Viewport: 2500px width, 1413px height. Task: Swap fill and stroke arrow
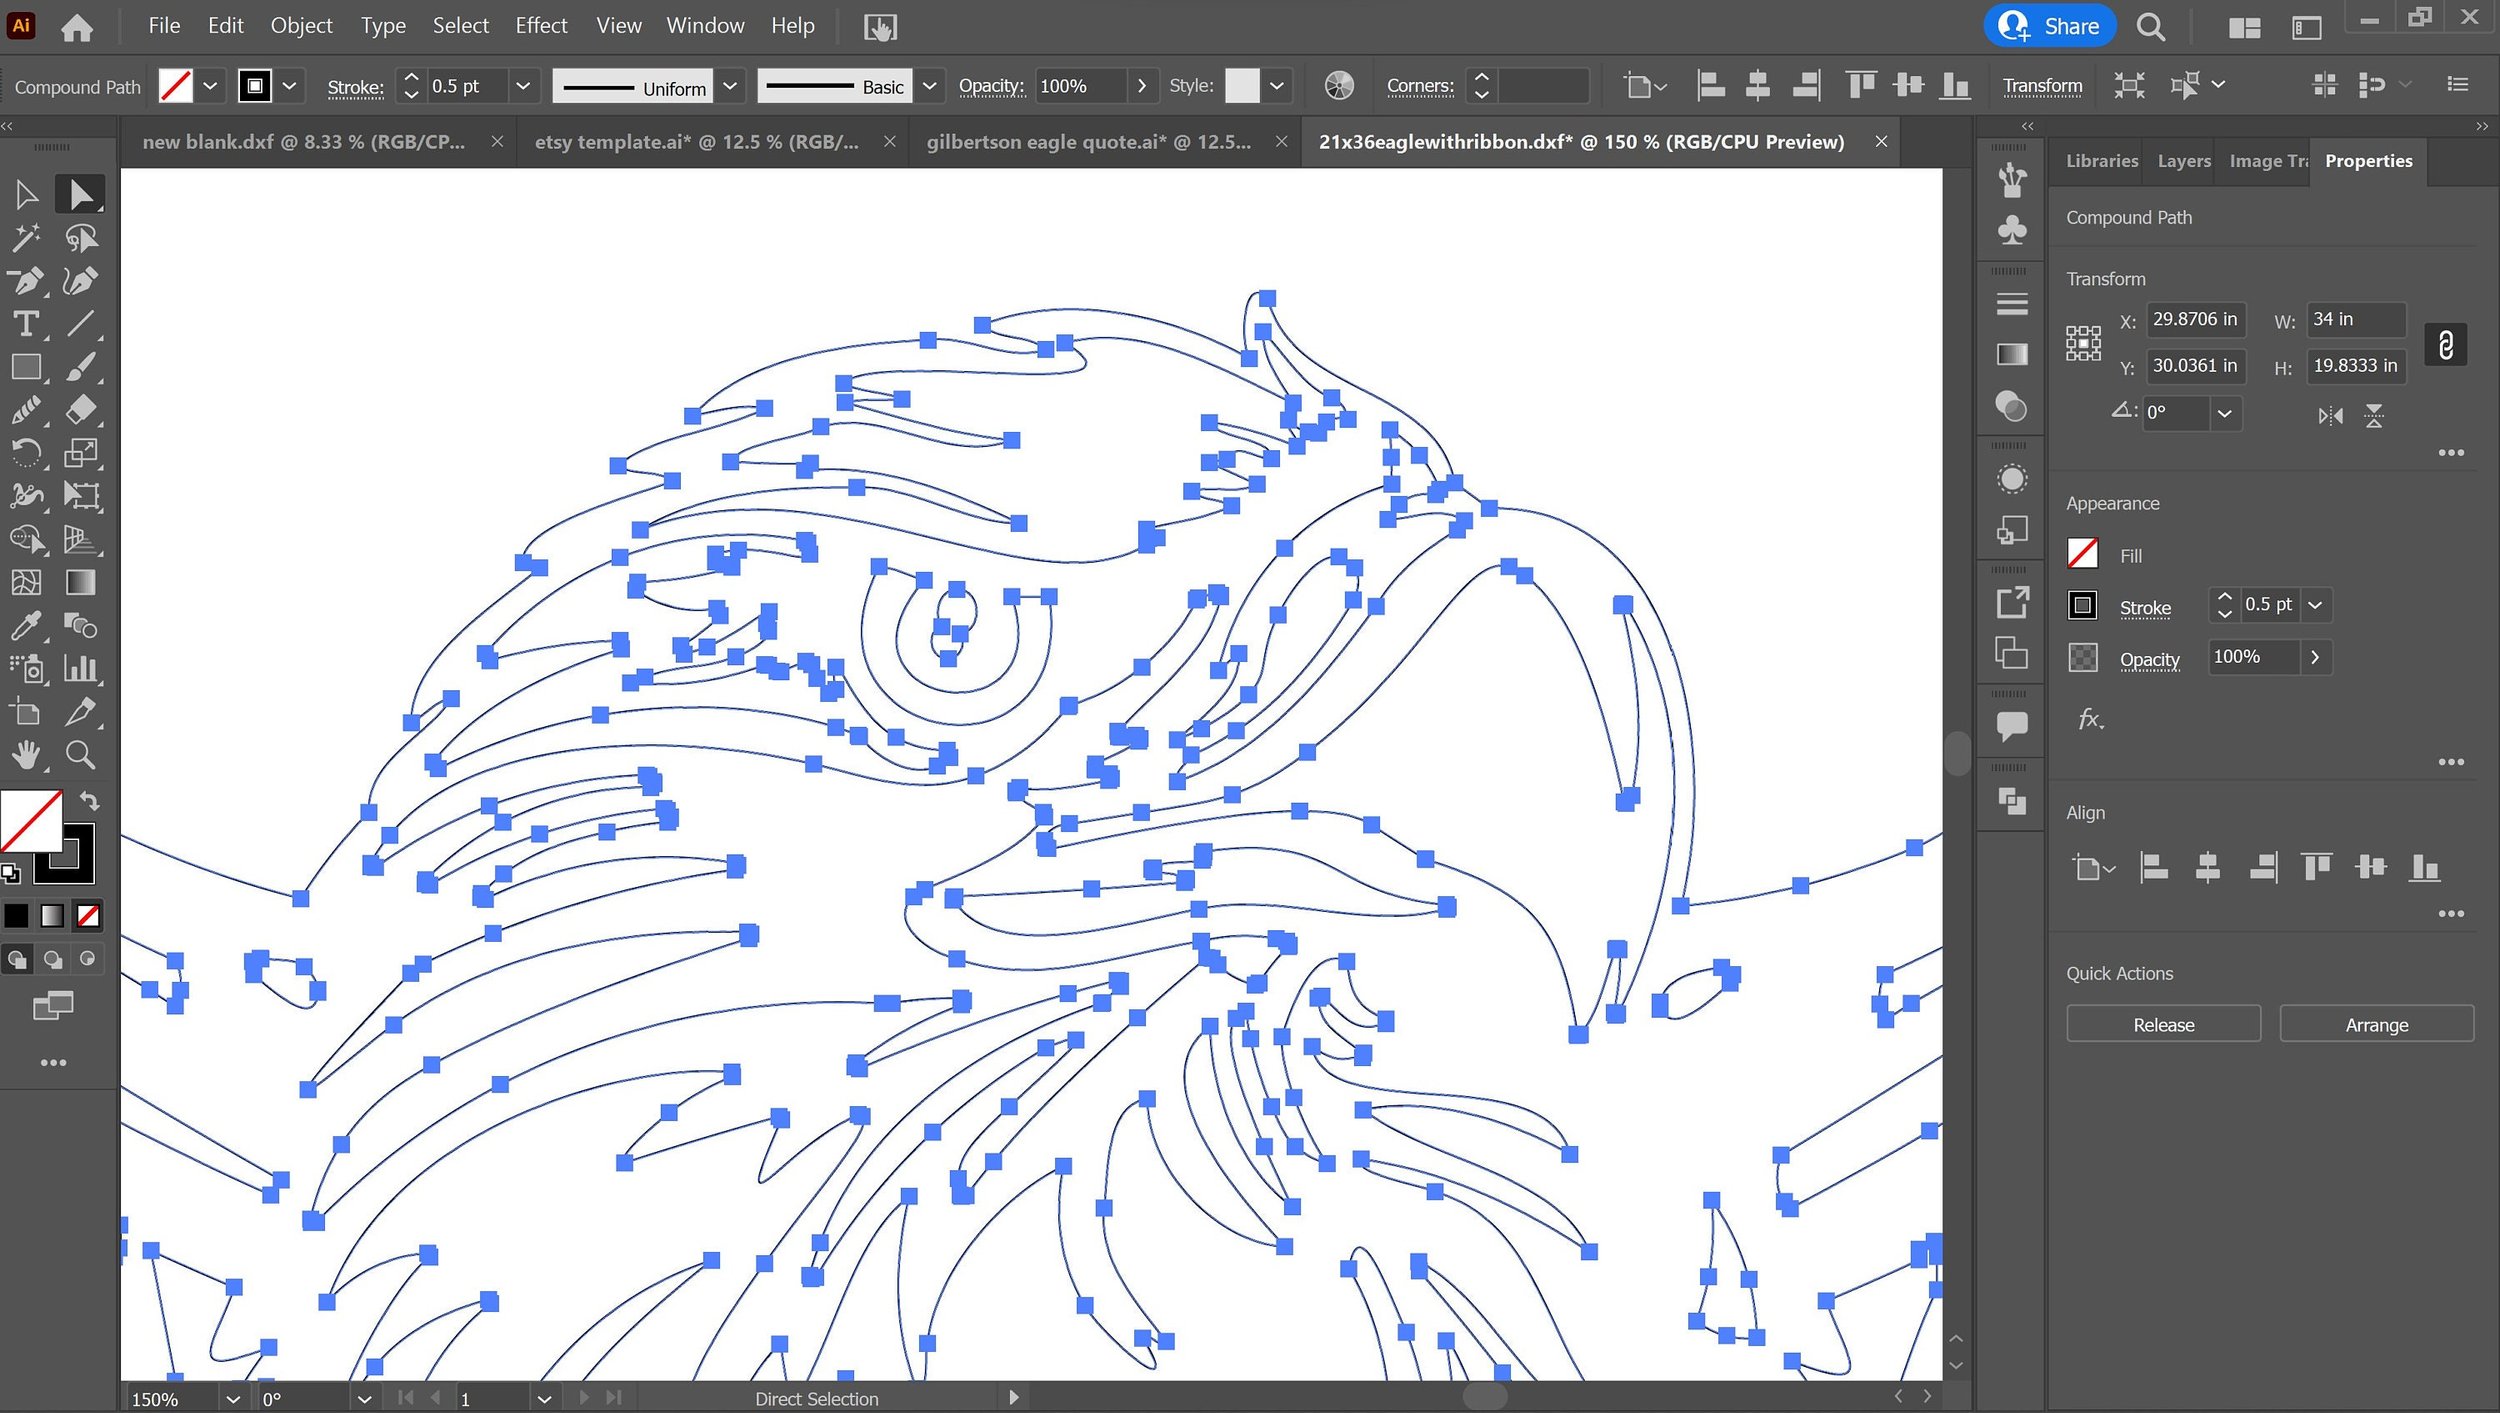pos(89,801)
